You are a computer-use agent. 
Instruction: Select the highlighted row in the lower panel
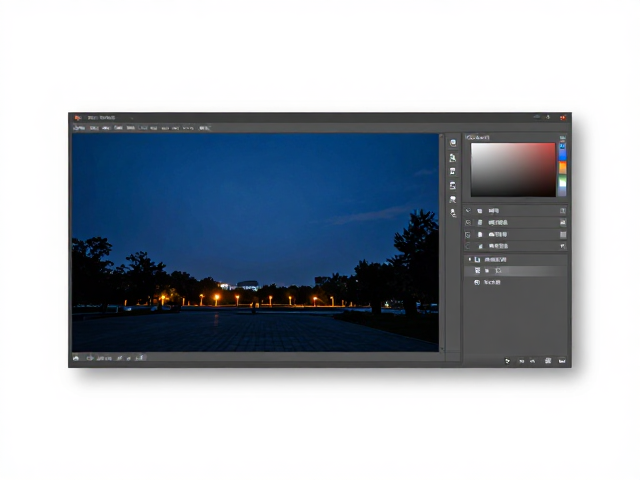click(516, 271)
